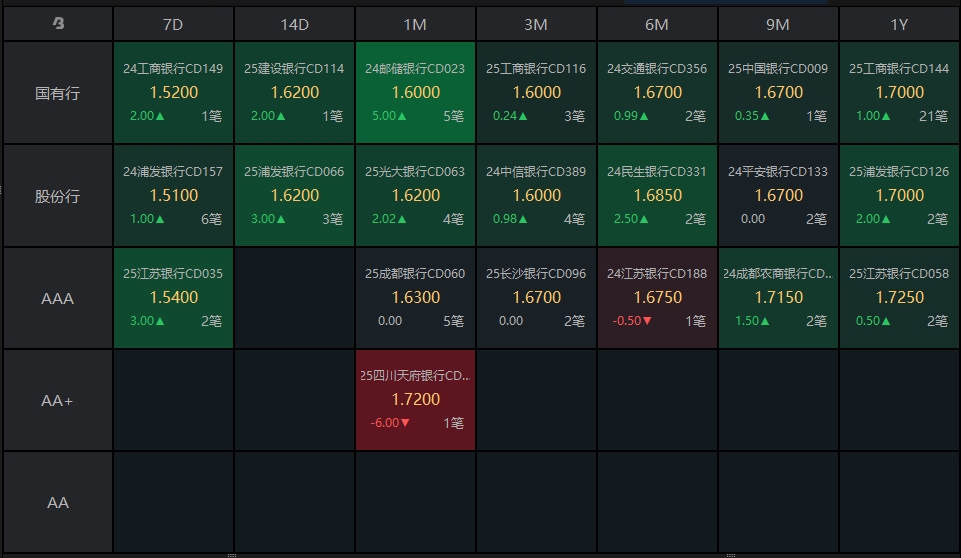Open the 24浦发银行CD157 cell
Screen dimensions: 961x558
pos(173,196)
